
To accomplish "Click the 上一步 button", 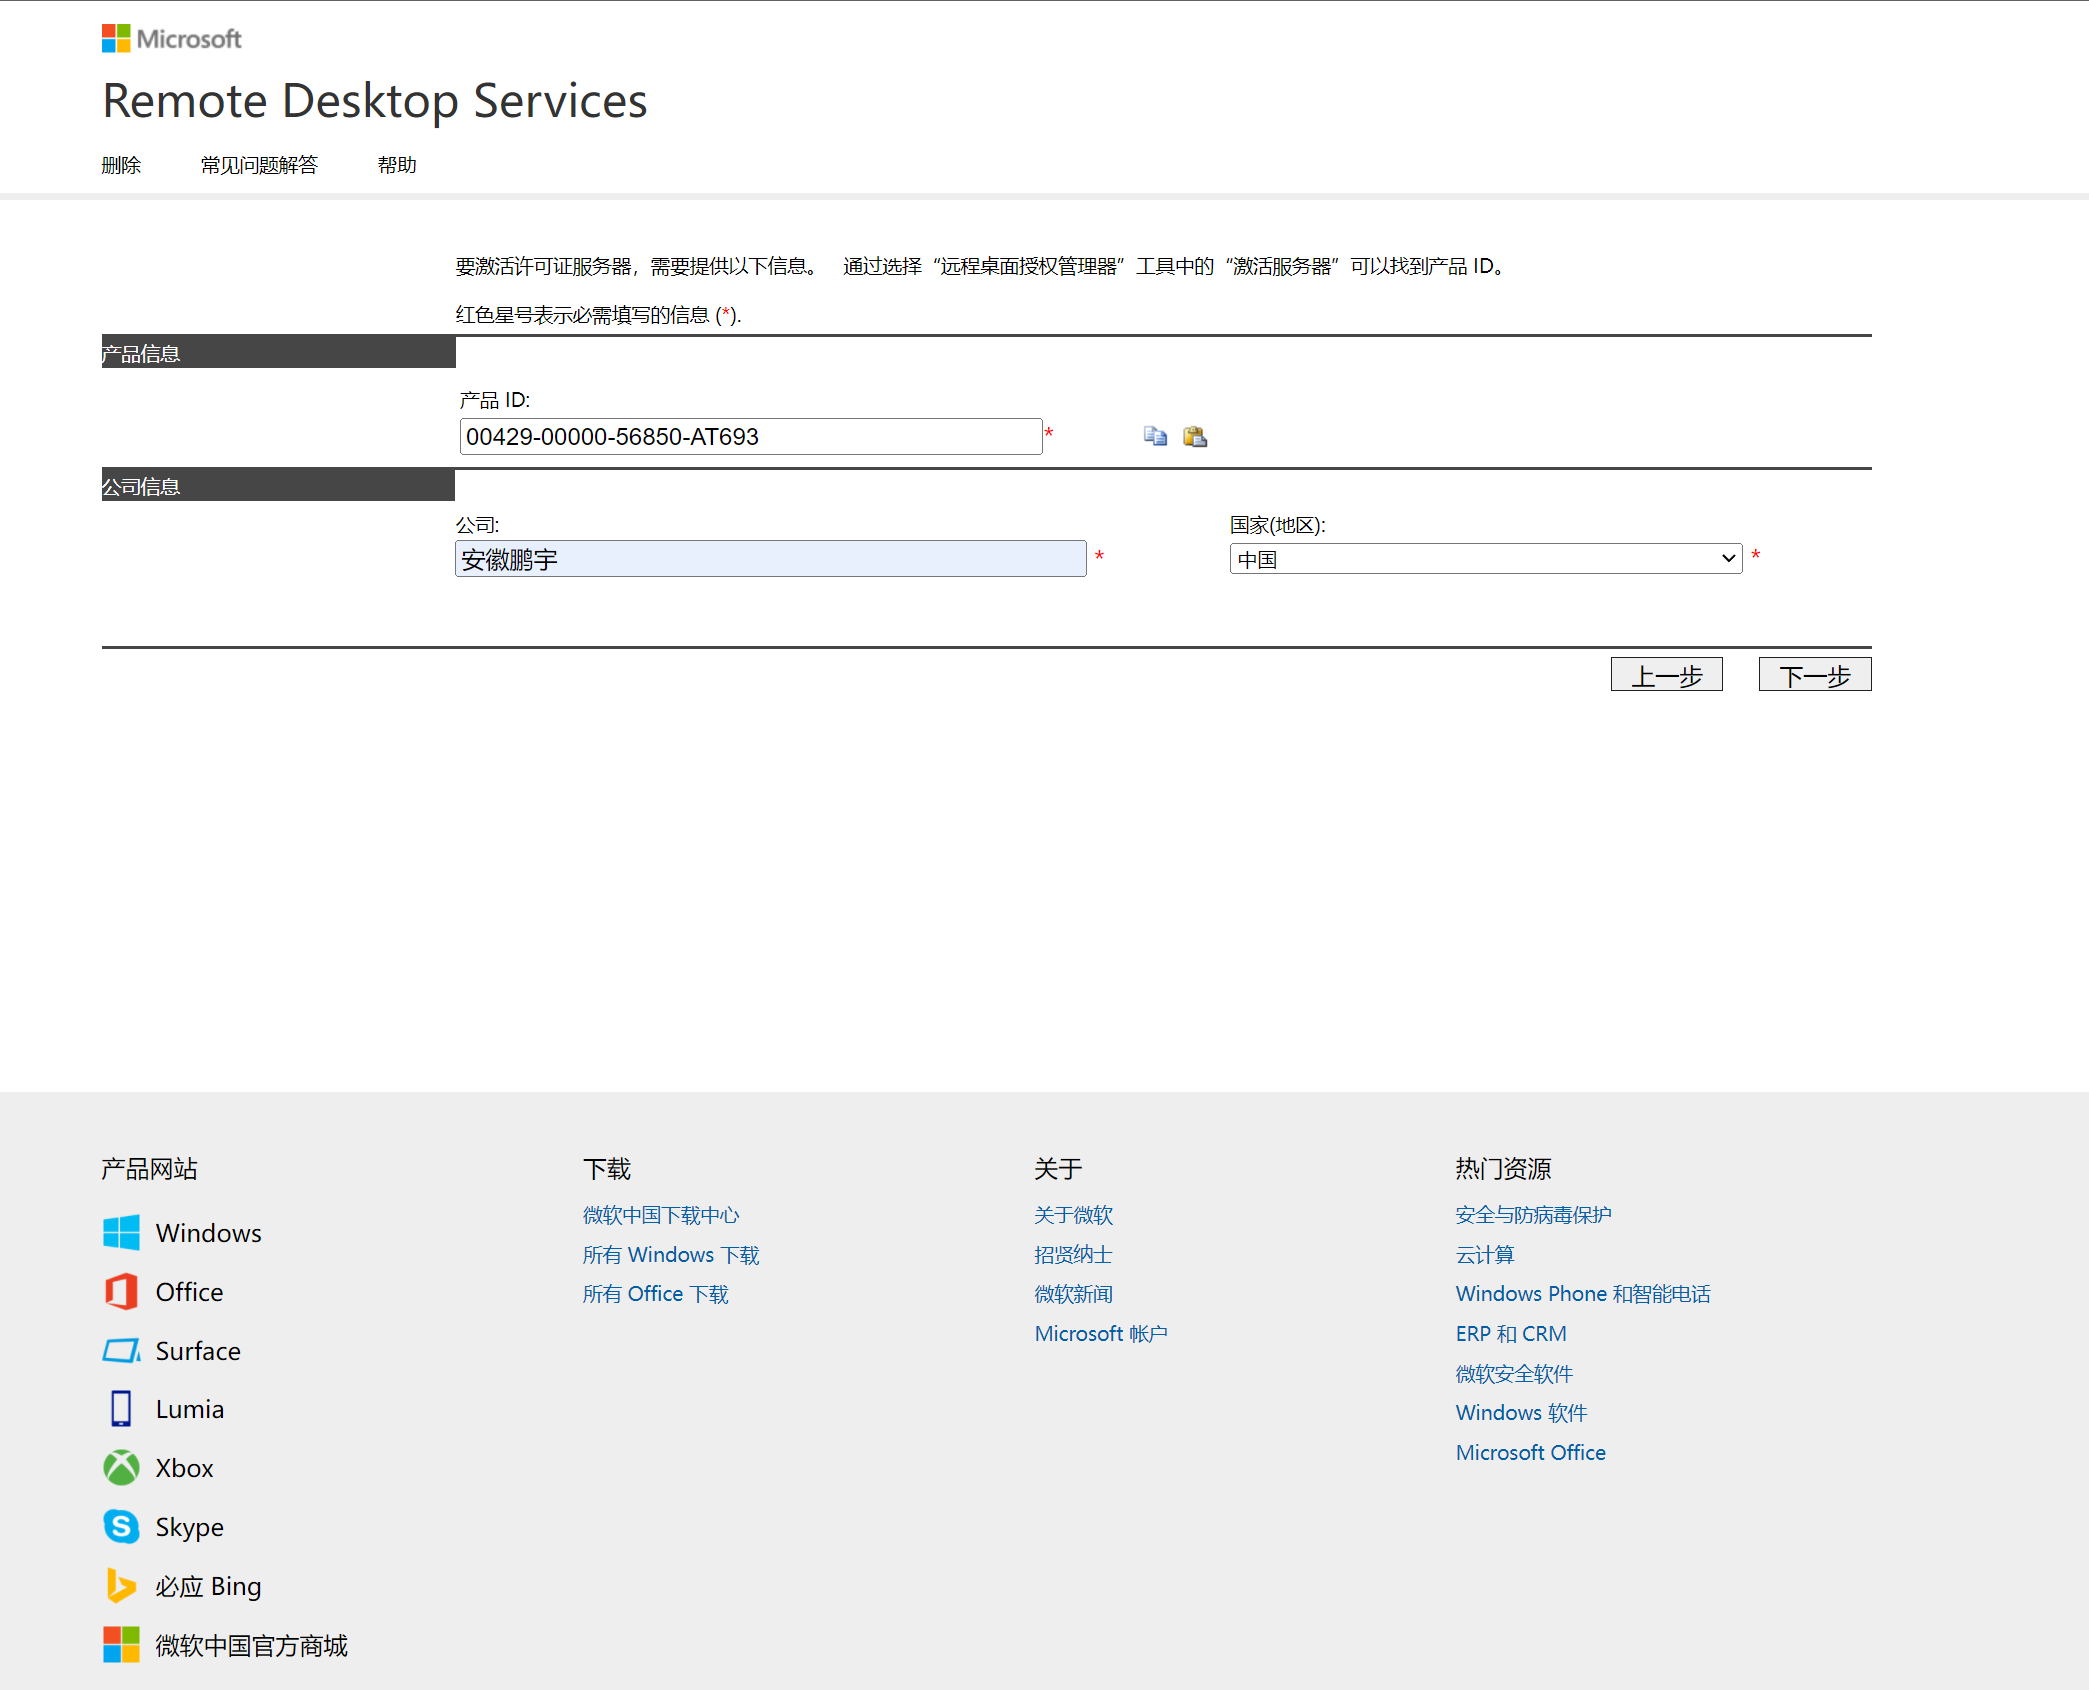I will click(x=1666, y=675).
